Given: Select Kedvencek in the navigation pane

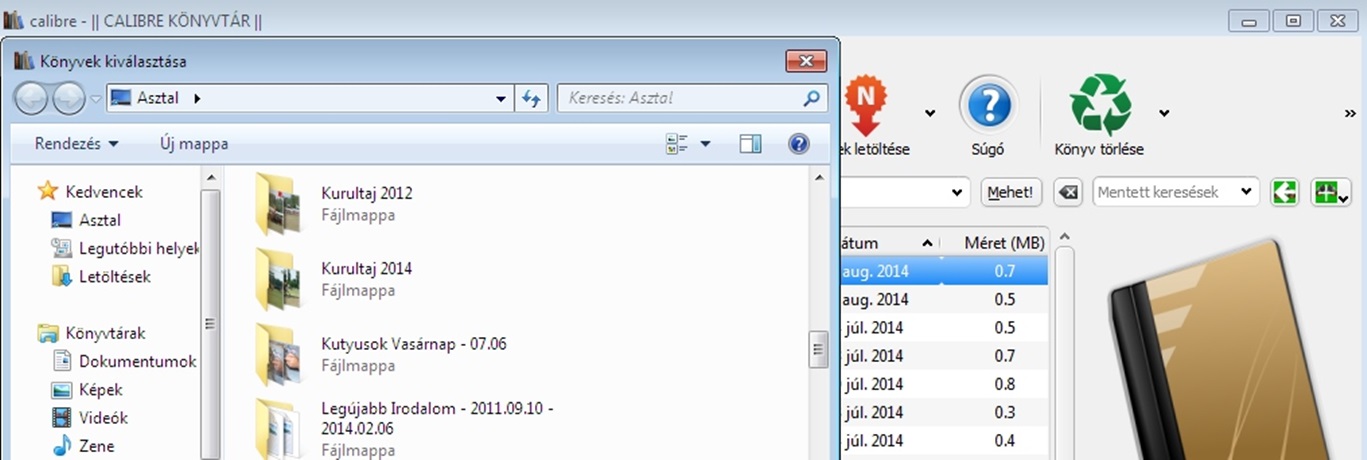Looking at the screenshot, I should click(90, 191).
